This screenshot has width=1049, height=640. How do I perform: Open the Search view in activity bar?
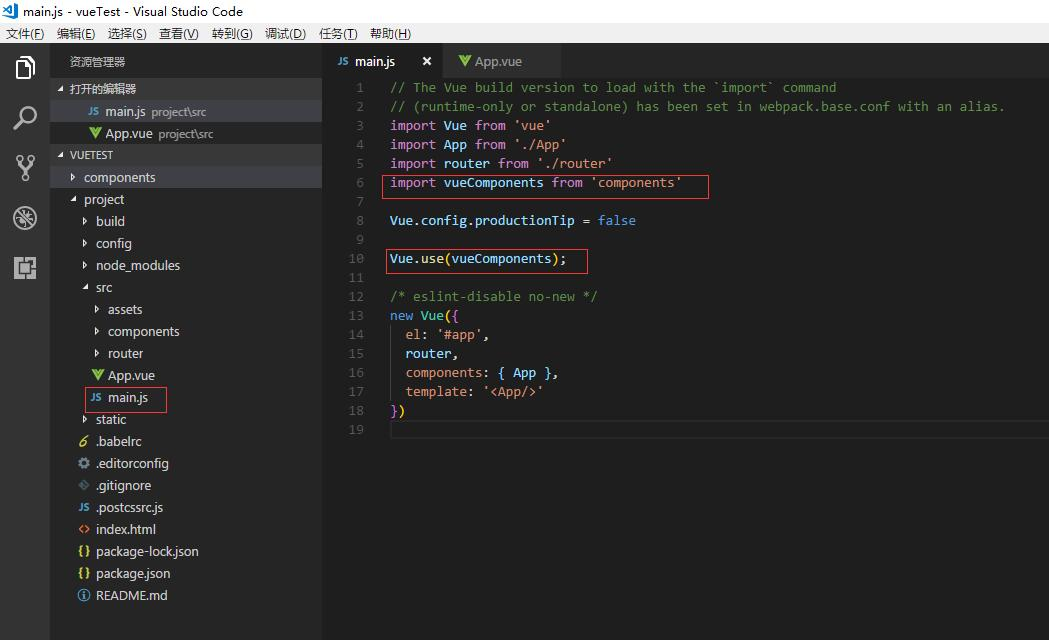coord(25,118)
